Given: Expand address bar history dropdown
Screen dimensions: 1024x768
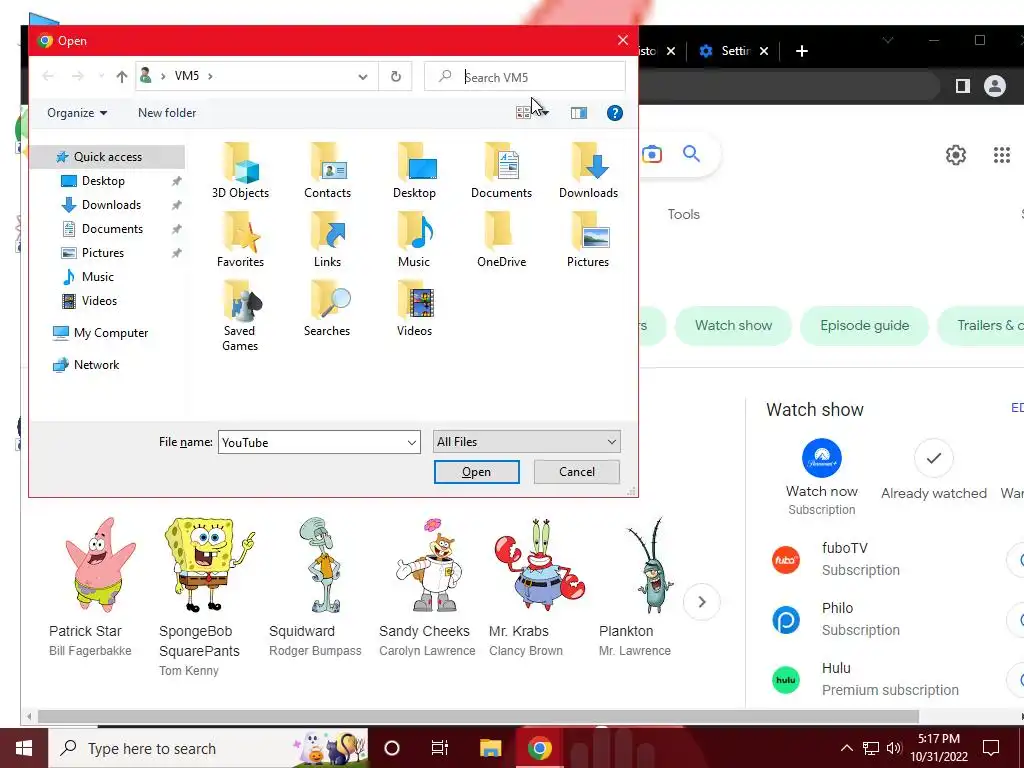Looking at the screenshot, I should point(362,77).
